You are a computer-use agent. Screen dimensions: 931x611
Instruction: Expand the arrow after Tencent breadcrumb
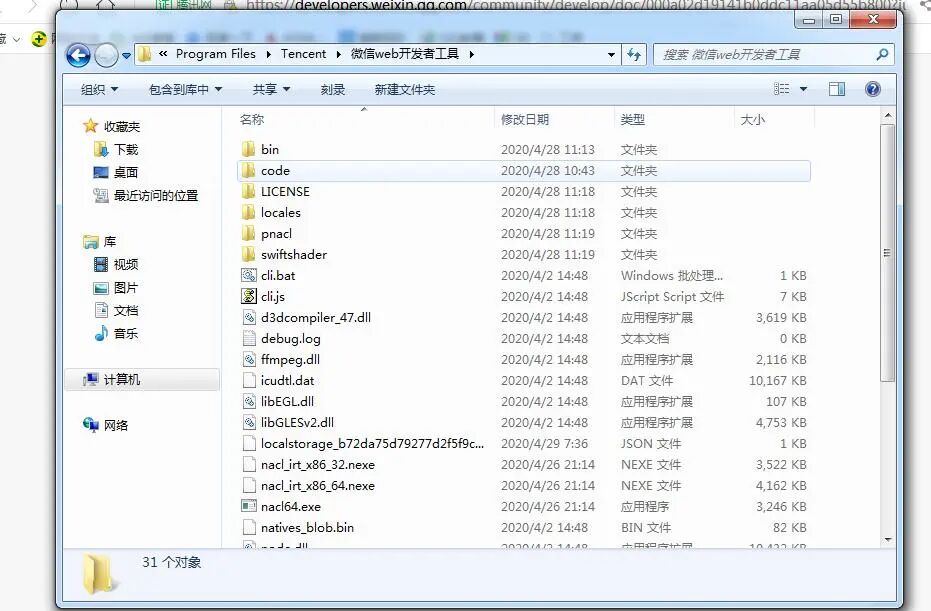338,55
